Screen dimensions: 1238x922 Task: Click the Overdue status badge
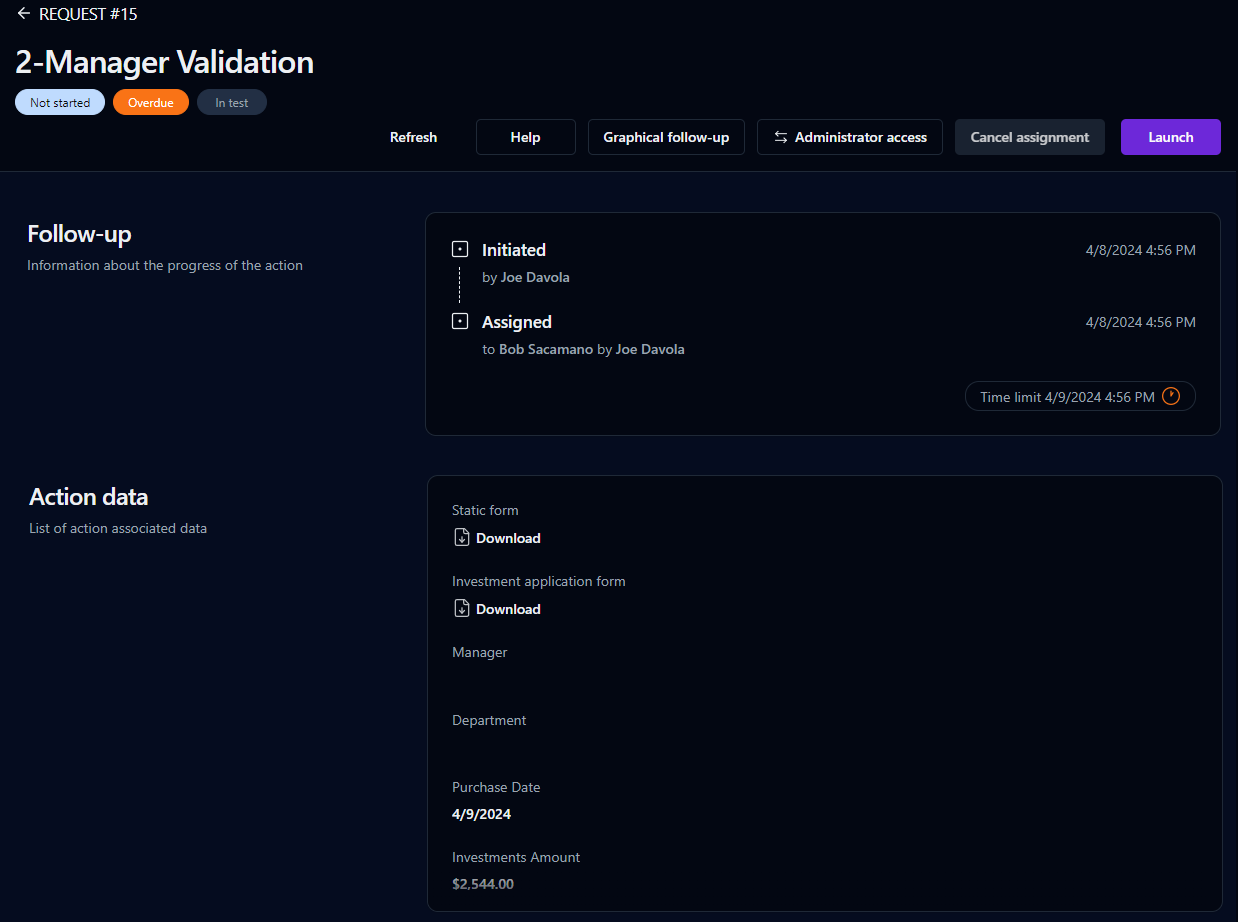[151, 103]
